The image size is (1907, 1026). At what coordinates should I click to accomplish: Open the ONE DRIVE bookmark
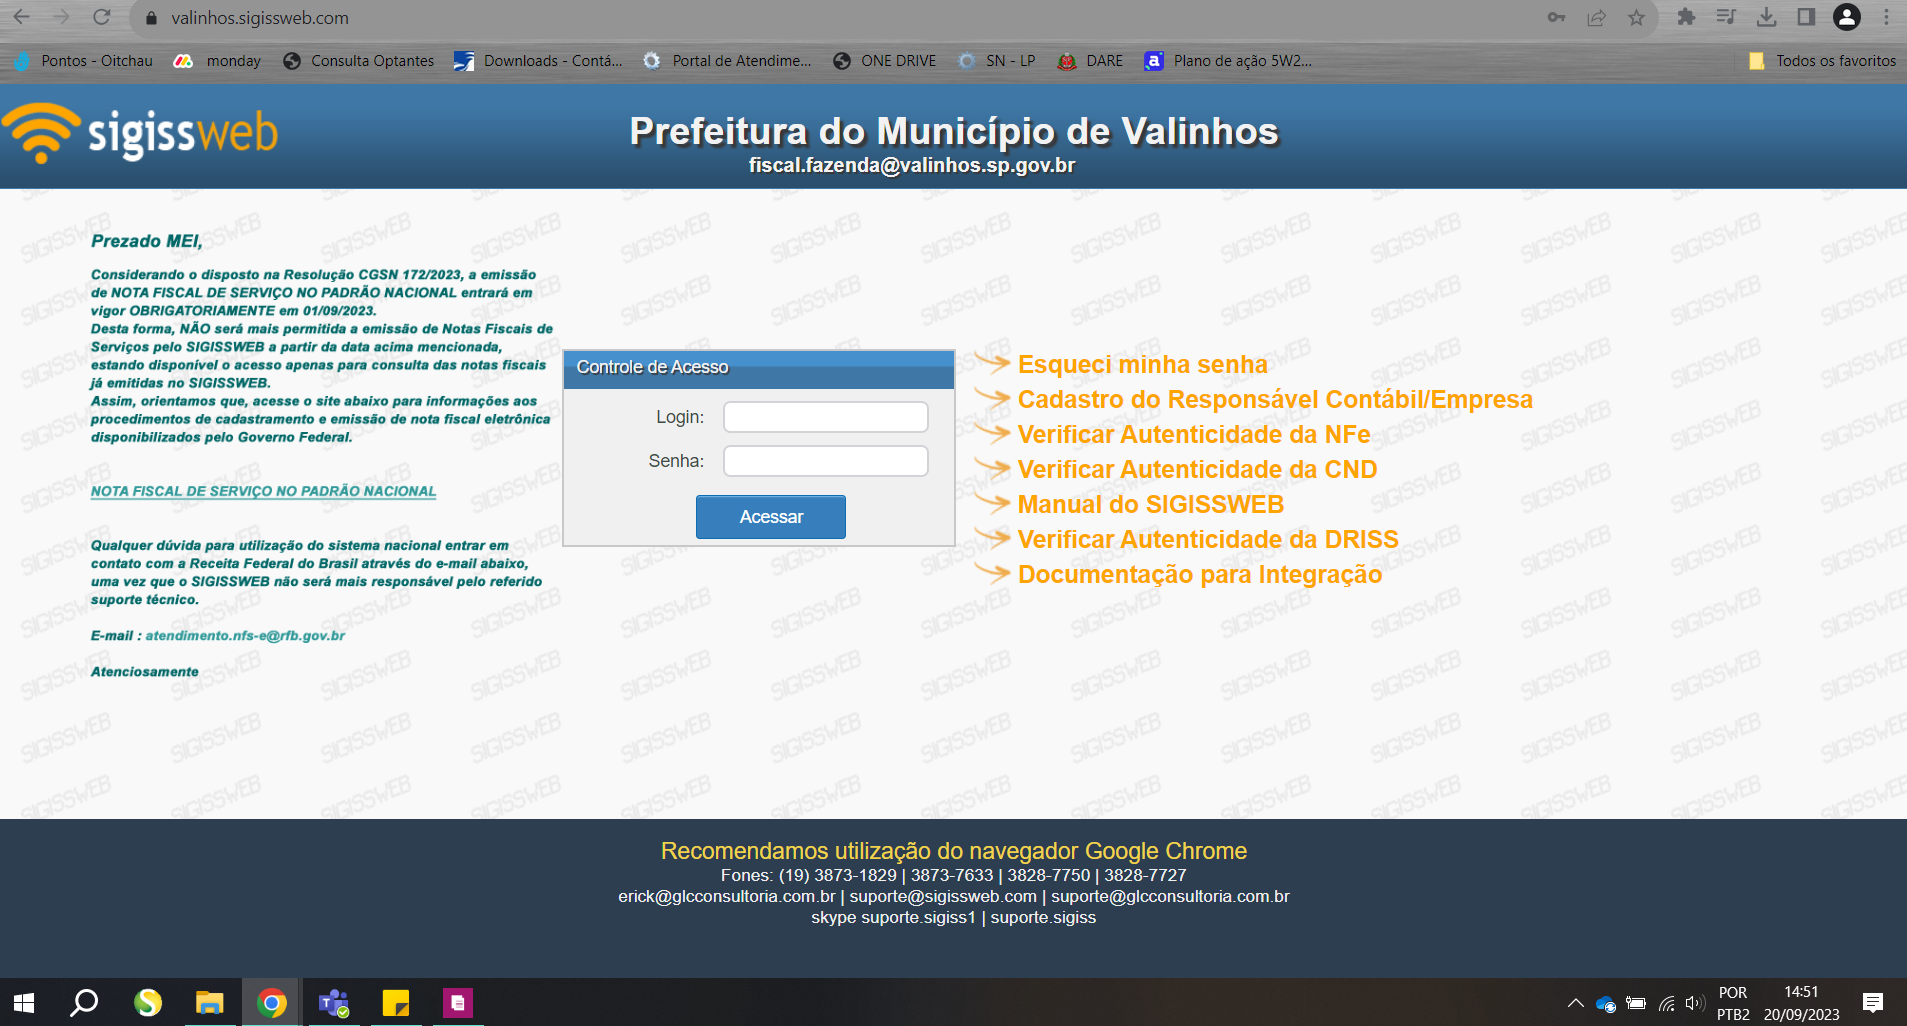click(885, 61)
